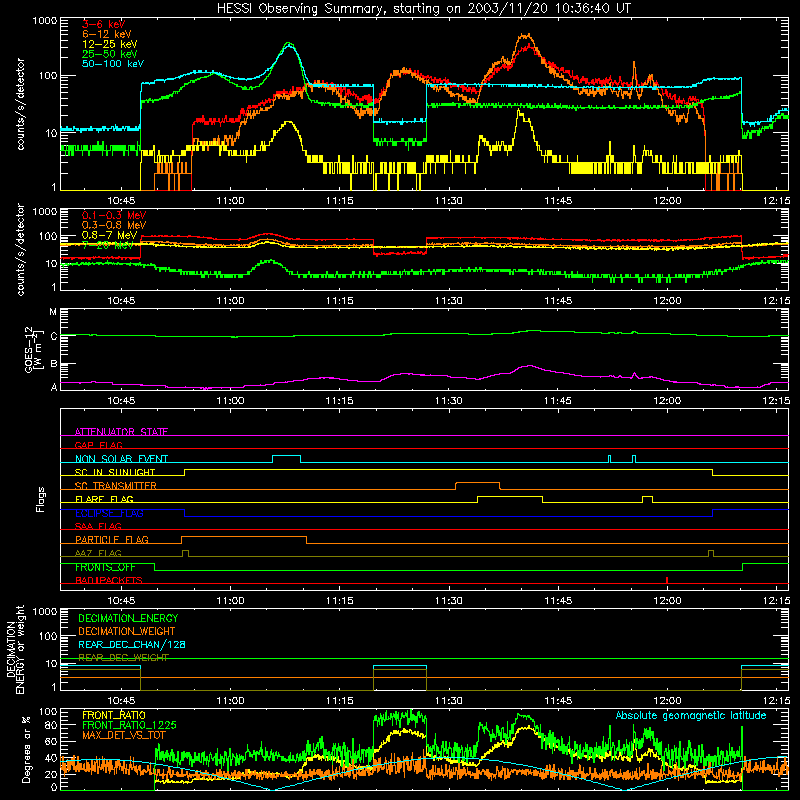Click the red BAD_PACKETS tick at 12:00

667,580
